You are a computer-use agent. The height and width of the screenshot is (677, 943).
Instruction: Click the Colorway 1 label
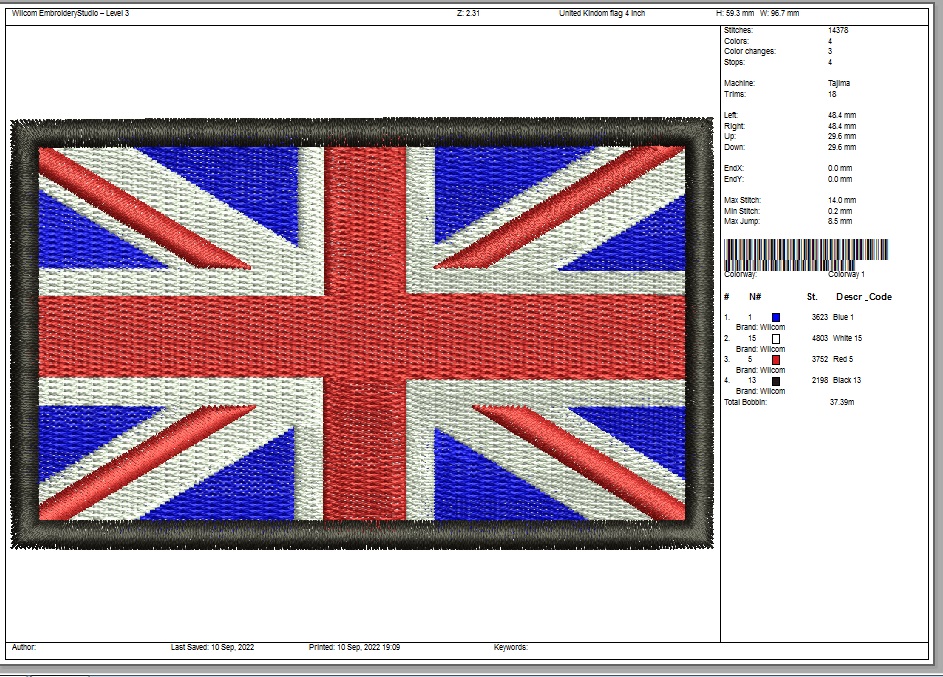tap(846, 273)
